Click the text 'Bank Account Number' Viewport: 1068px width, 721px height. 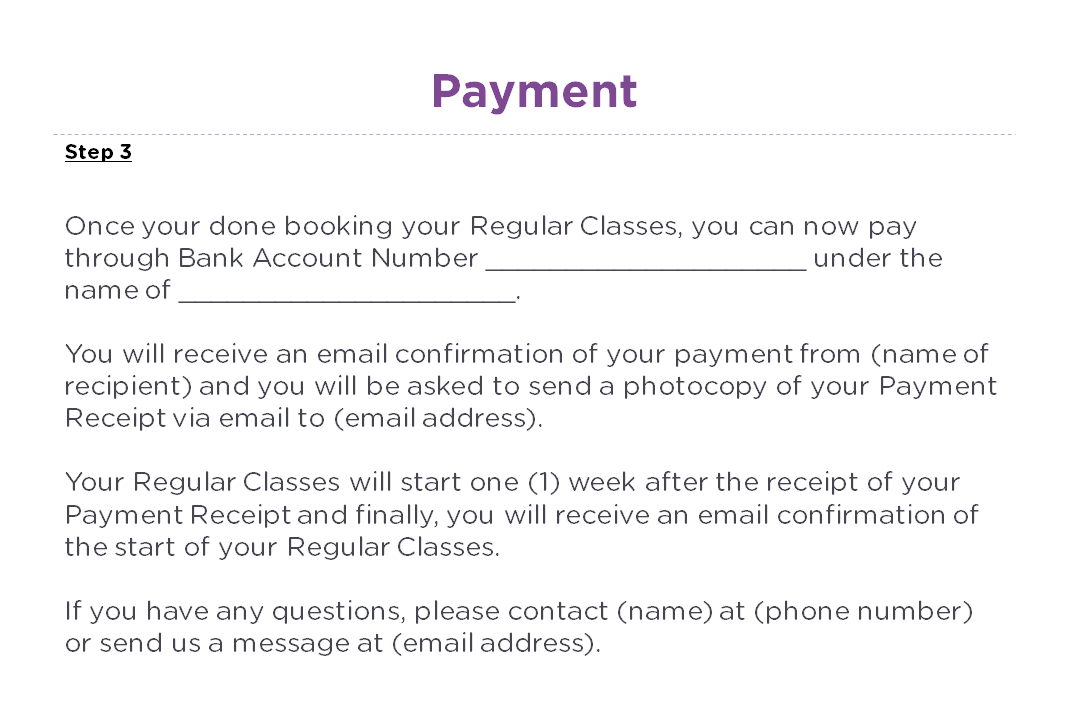[x=328, y=258]
